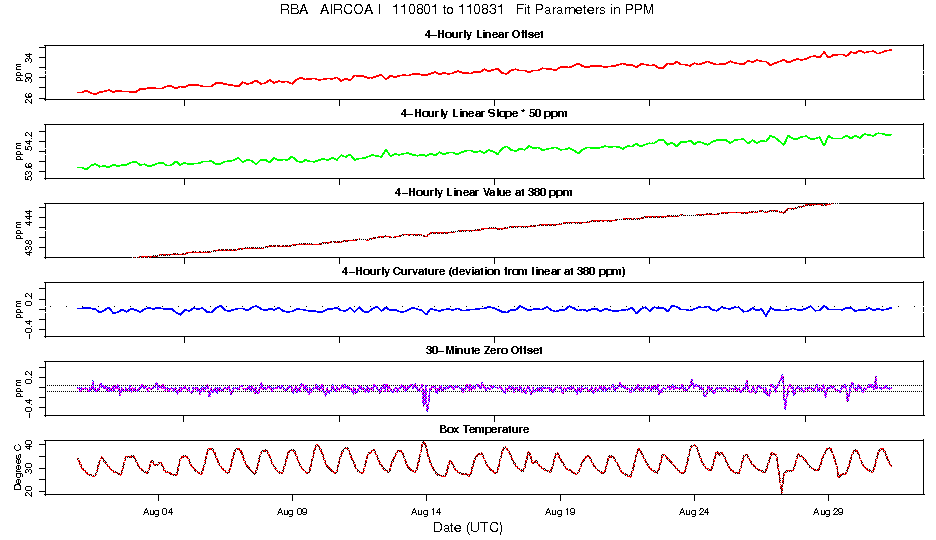
Task: Click the 'Aug 09' date tick label
Action: (x=292, y=512)
